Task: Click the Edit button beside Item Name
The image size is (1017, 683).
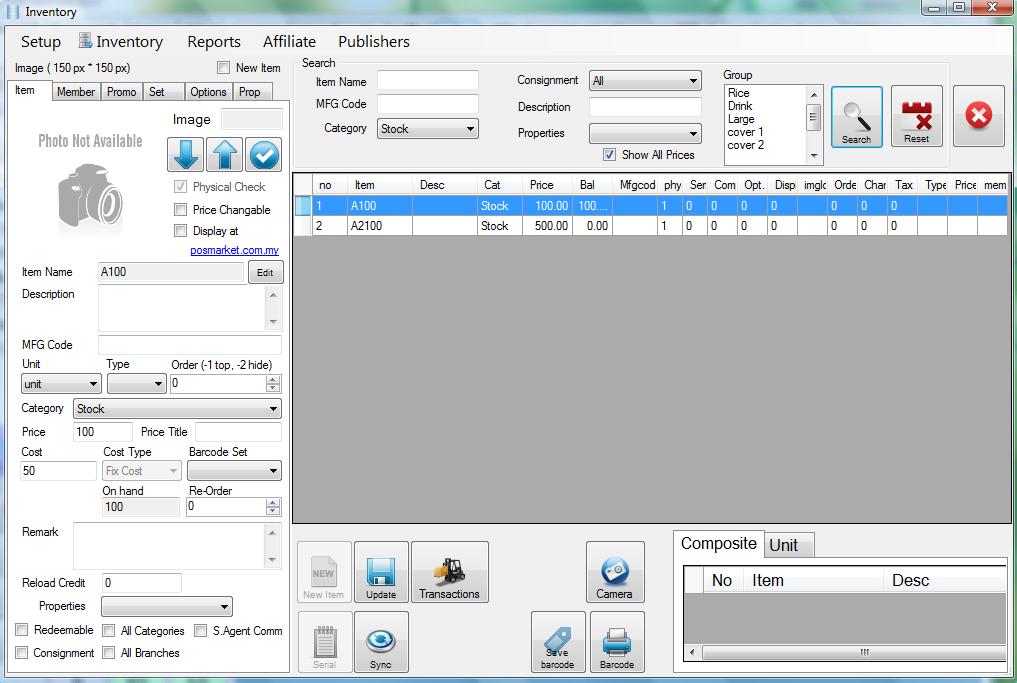Action: coord(265,272)
